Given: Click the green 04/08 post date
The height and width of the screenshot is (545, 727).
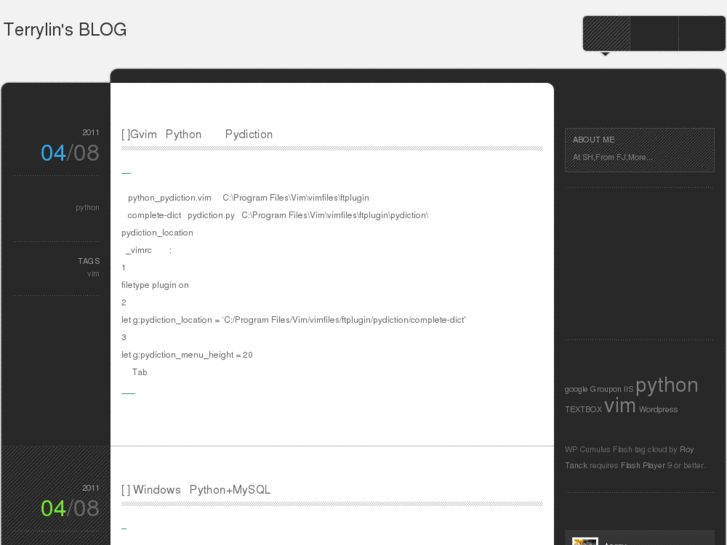Looking at the screenshot, I should tap(70, 508).
